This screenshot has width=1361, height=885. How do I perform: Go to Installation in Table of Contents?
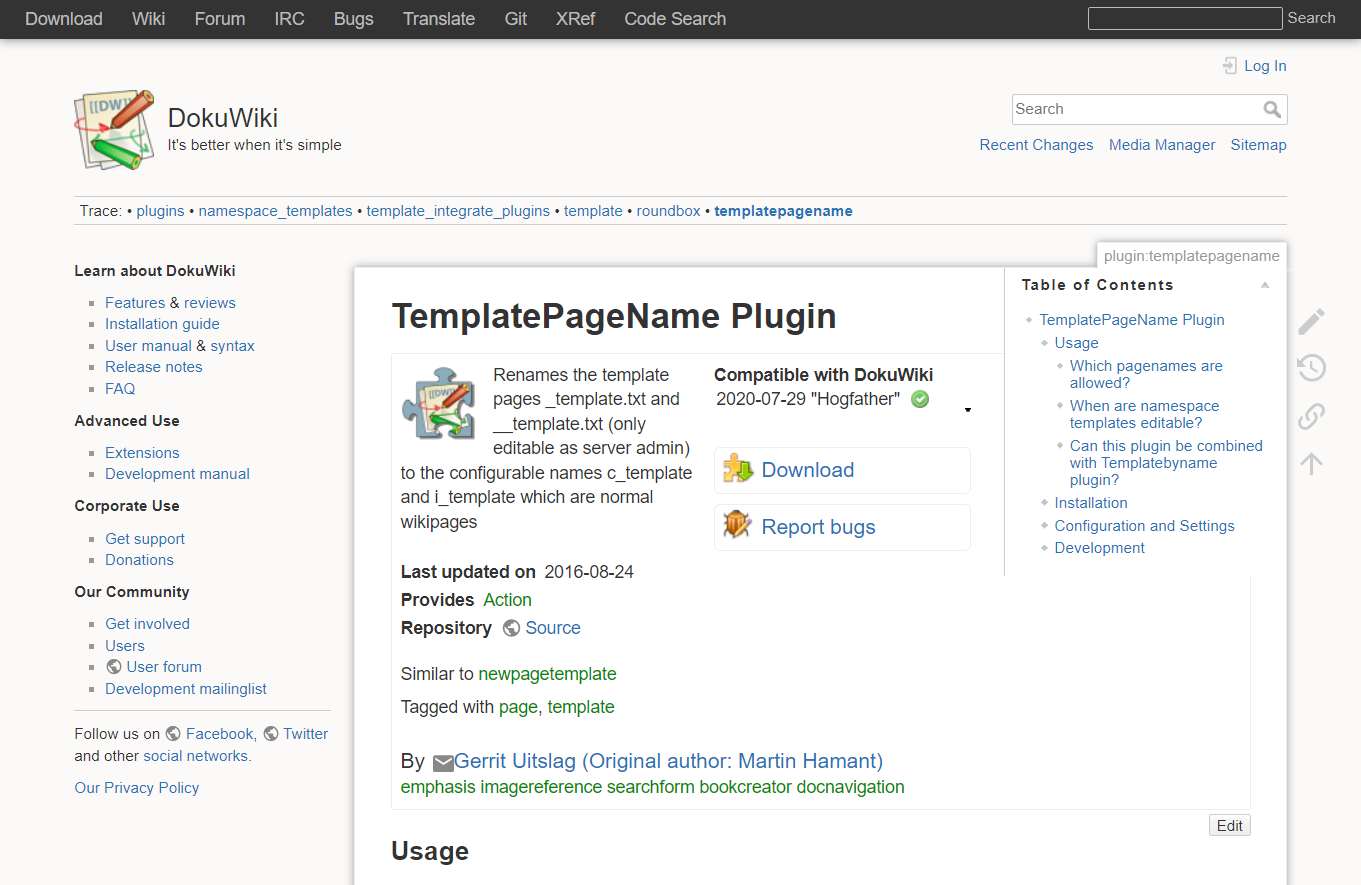(1091, 503)
